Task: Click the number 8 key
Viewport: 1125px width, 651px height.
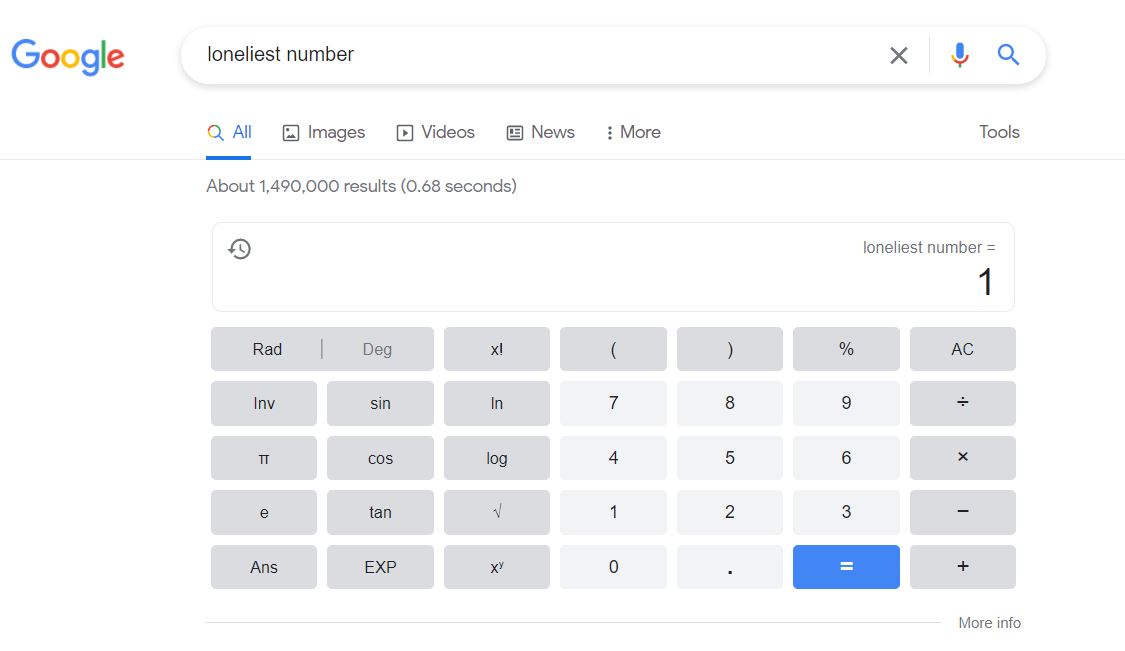Action: (x=730, y=403)
